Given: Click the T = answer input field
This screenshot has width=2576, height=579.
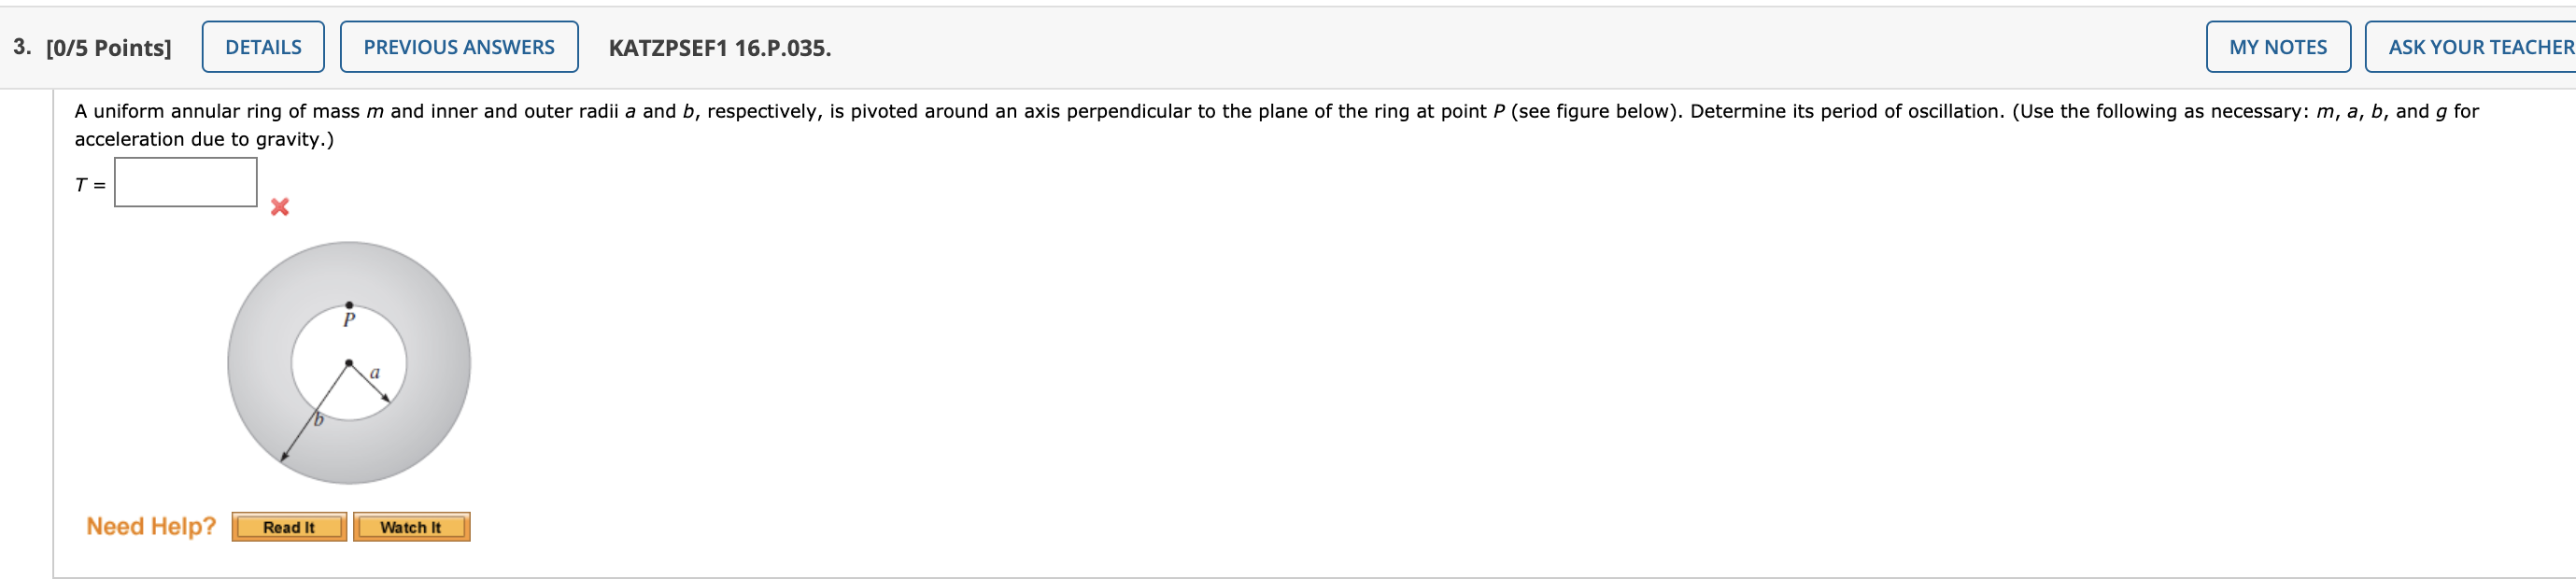Looking at the screenshot, I should (186, 183).
